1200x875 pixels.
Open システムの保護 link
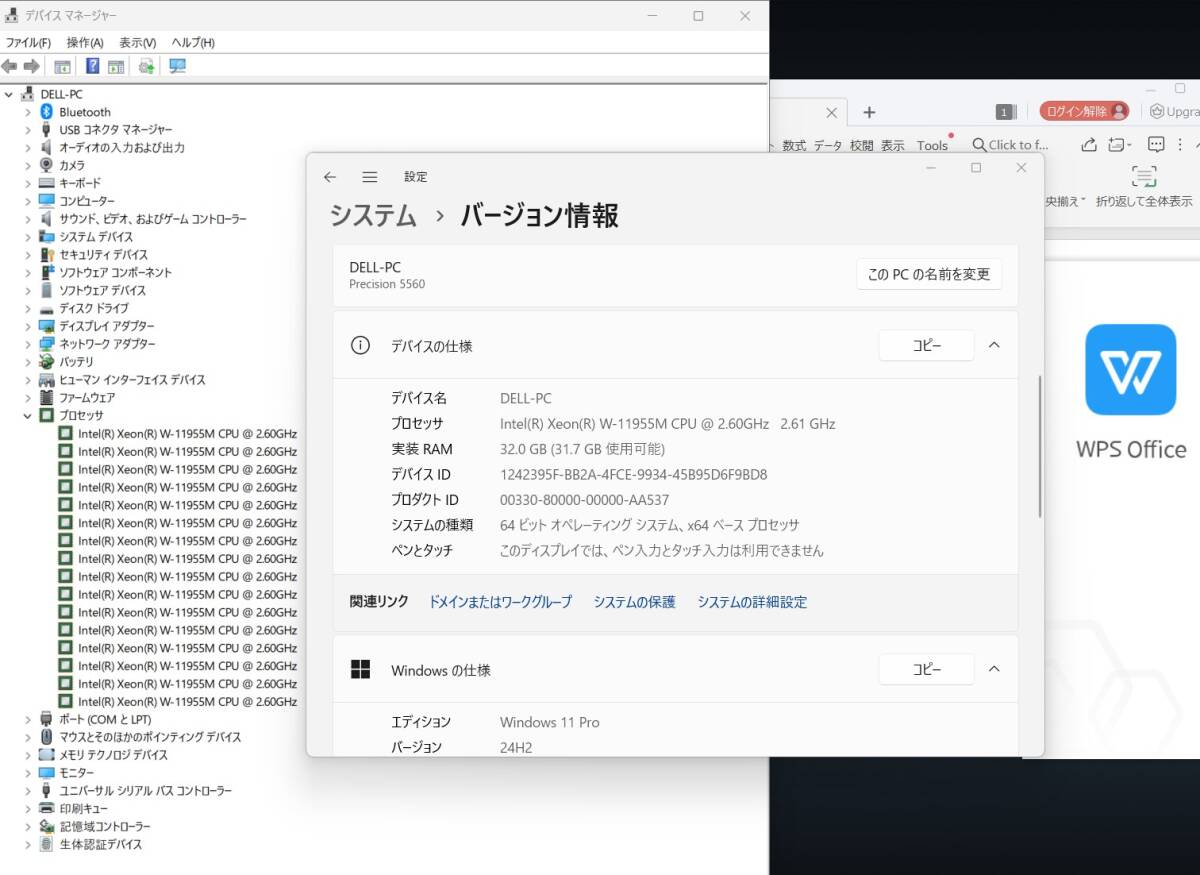click(634, 602)
